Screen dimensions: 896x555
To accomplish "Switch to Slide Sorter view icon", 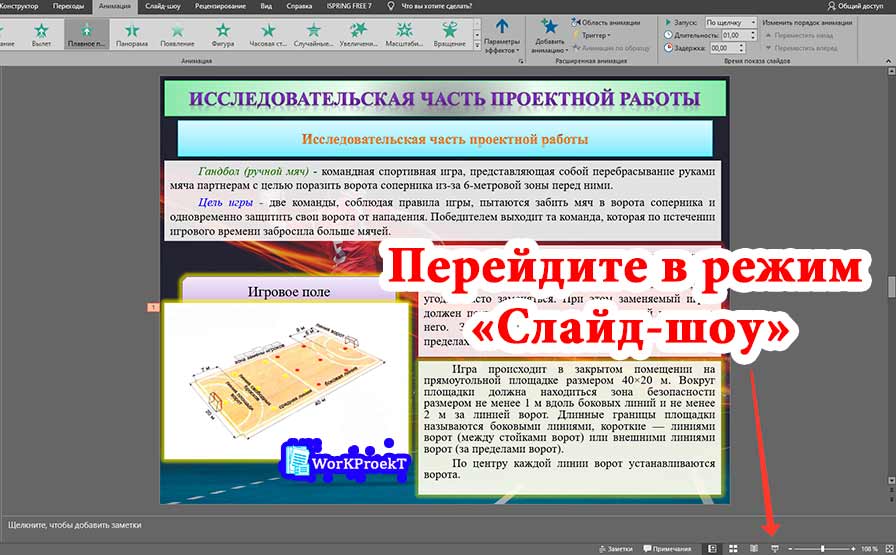I will click(733, 549).
